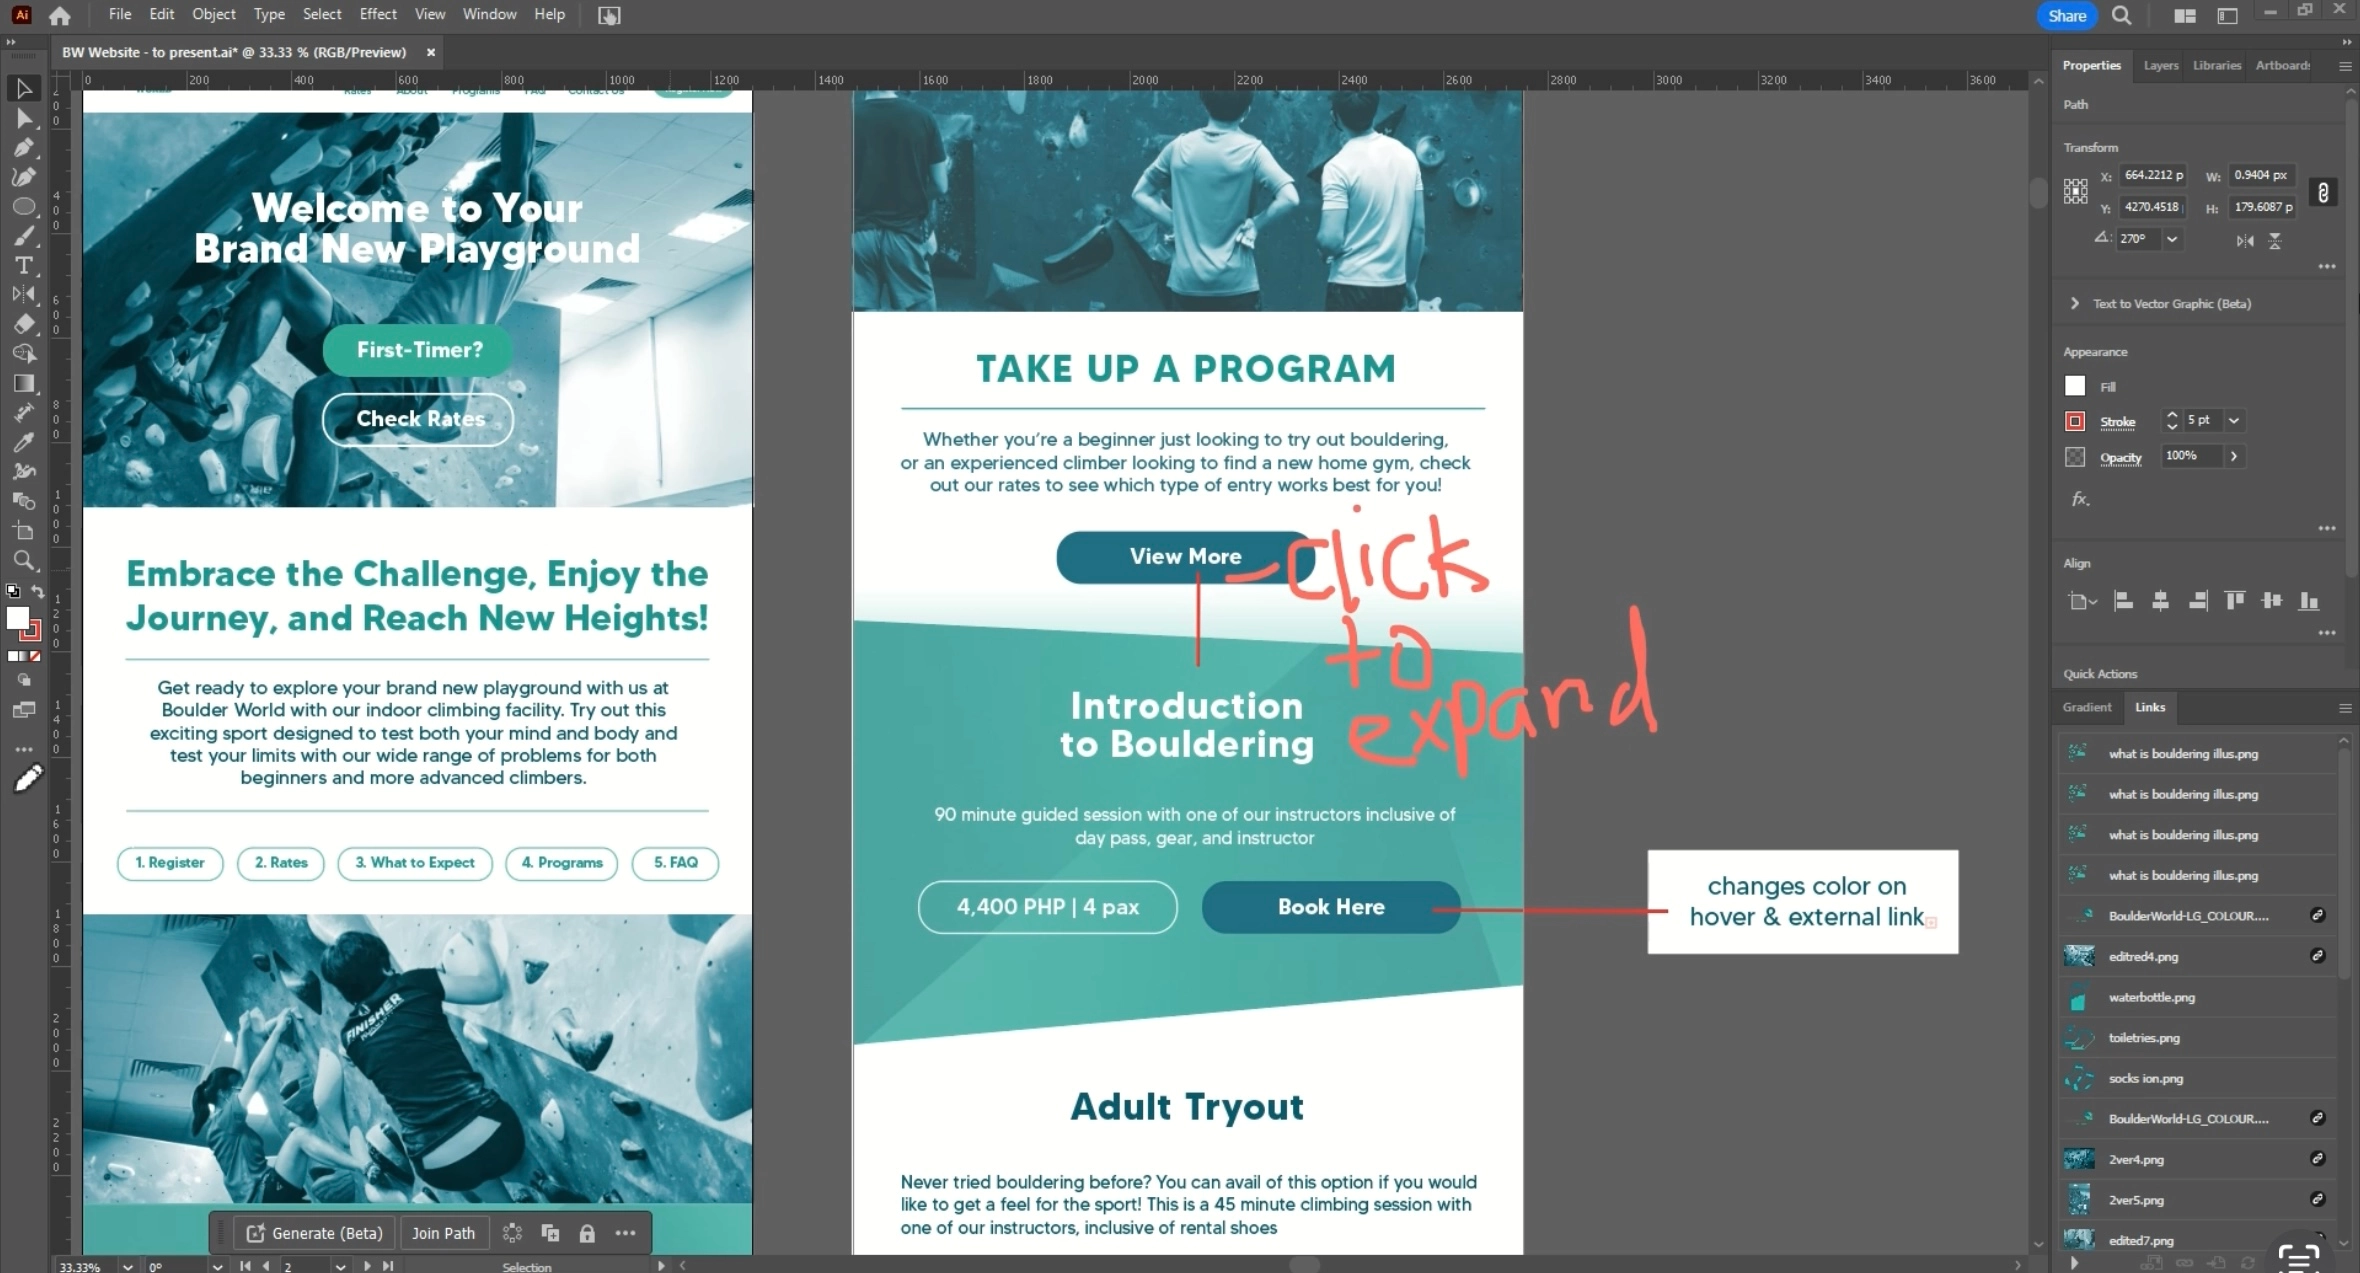Viewport: 2360px width, 1273px height.
Task: Open the Window menu
Action: tap(489, 14)
